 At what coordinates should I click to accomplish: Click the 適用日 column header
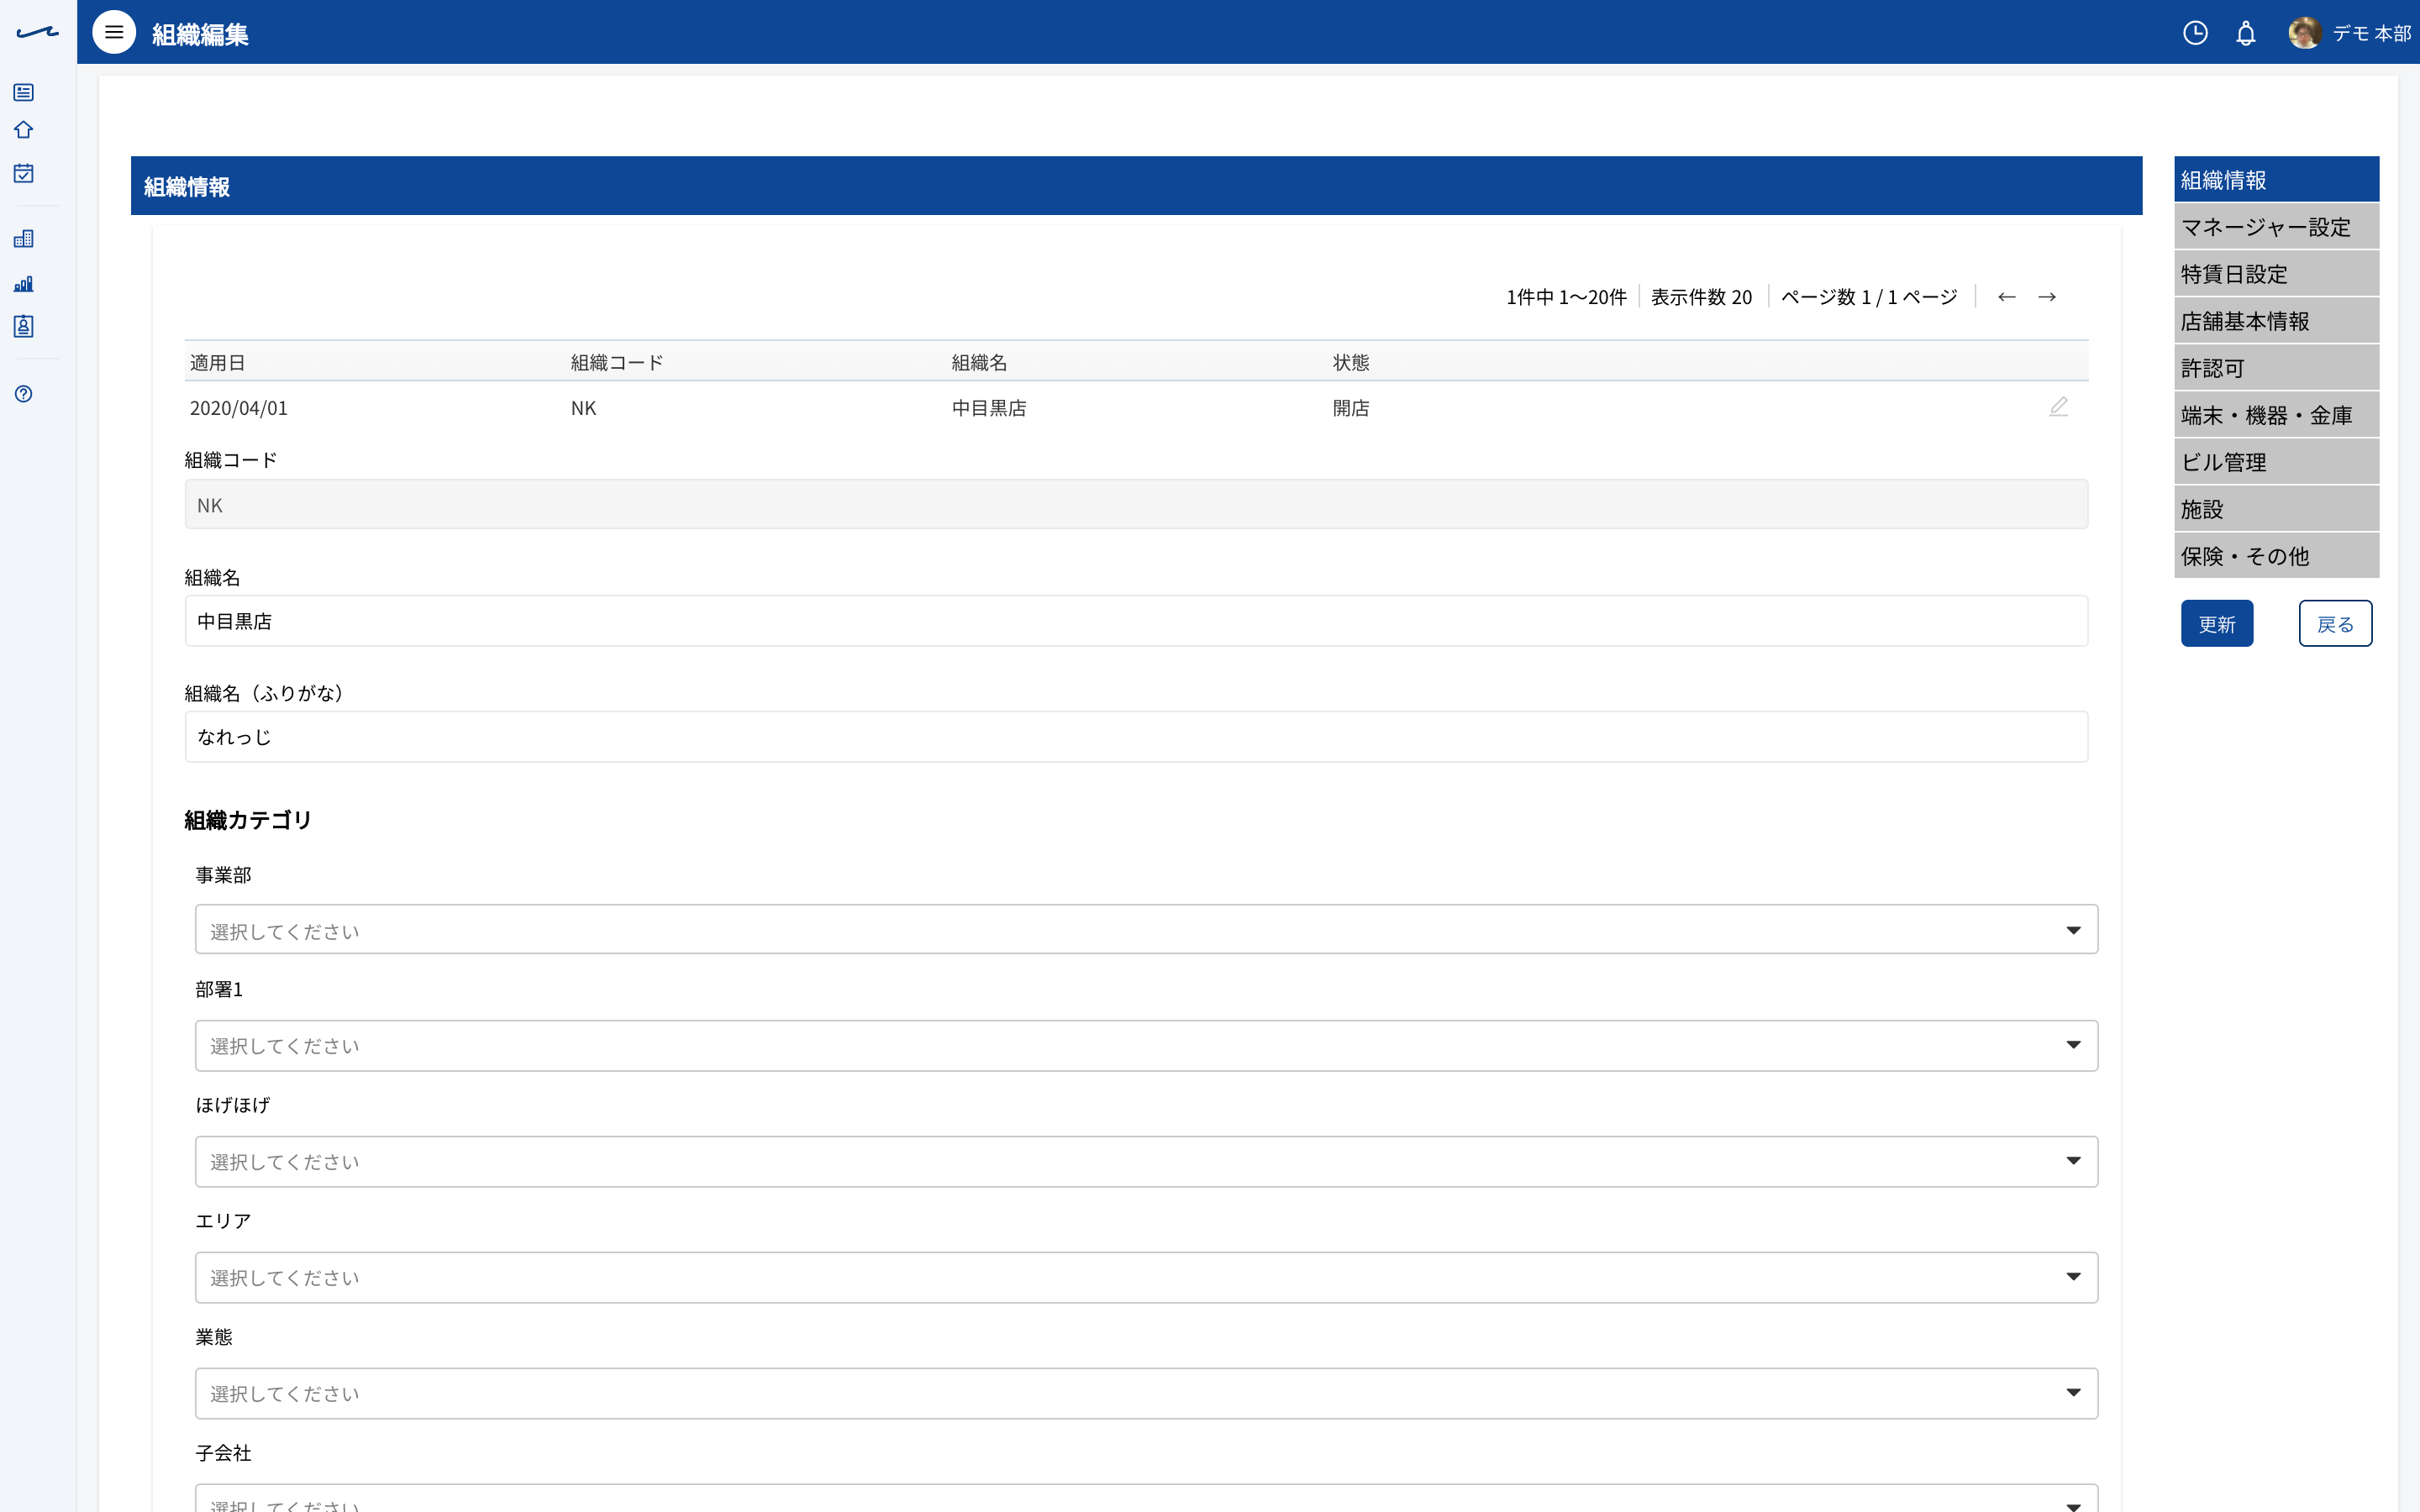[x=218, y=362]
